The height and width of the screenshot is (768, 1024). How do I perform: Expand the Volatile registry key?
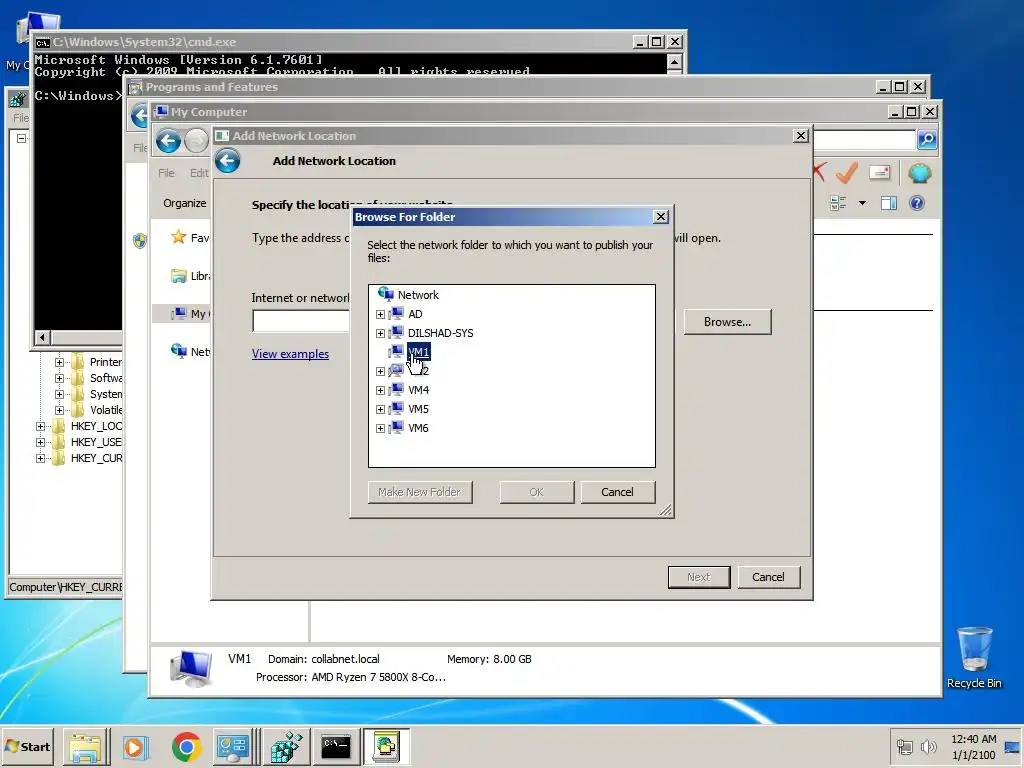(x=59, y=410)
